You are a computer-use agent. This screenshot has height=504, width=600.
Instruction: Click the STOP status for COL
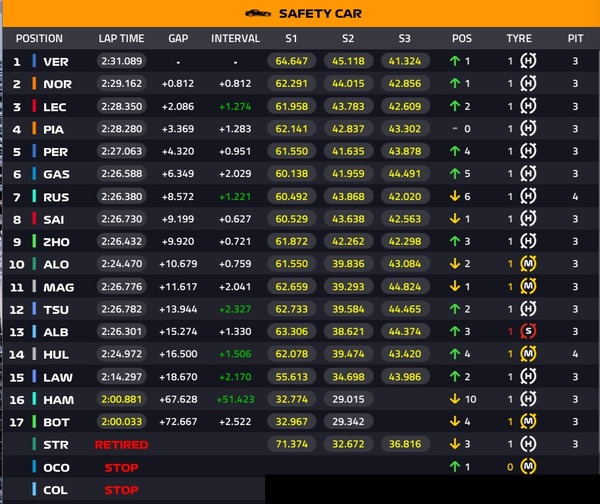coord(121,490)
